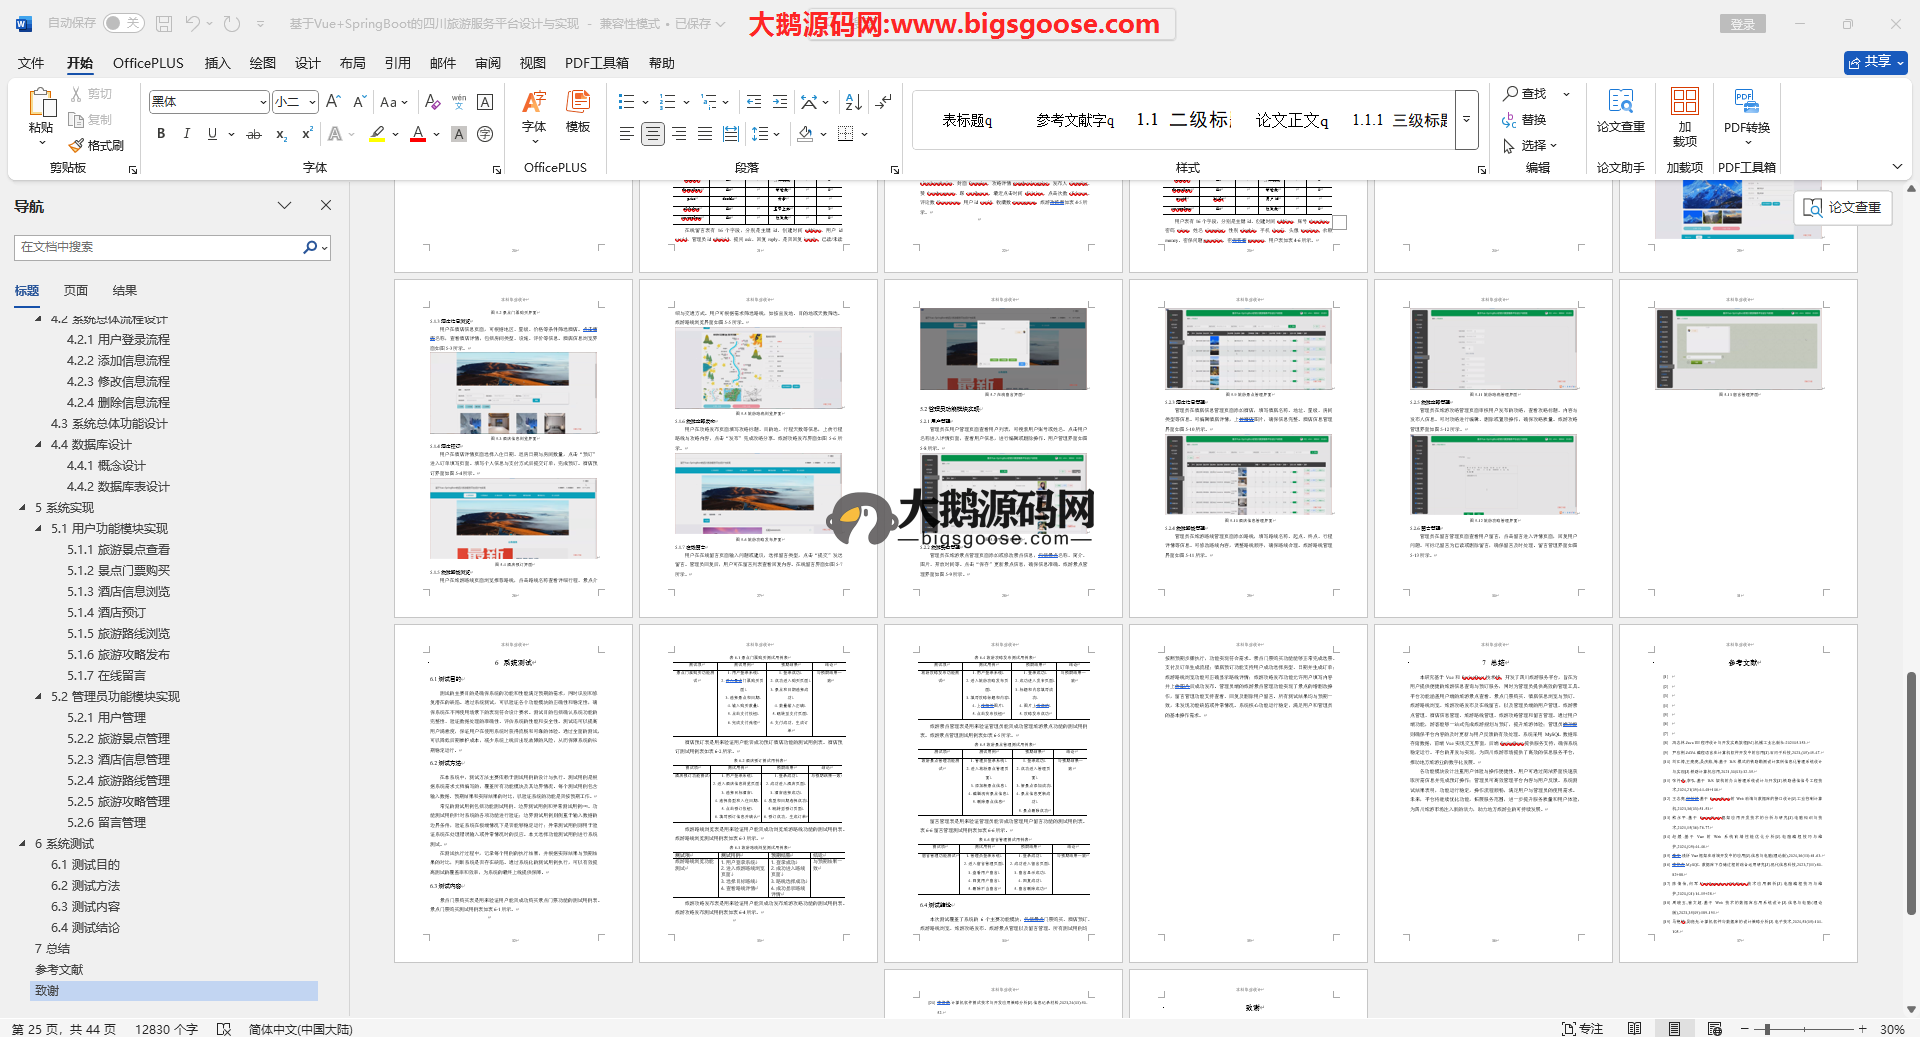Apply strikethrough formatting
The height and width of the screenshot is (1037, 1920).
pos(254,134)
